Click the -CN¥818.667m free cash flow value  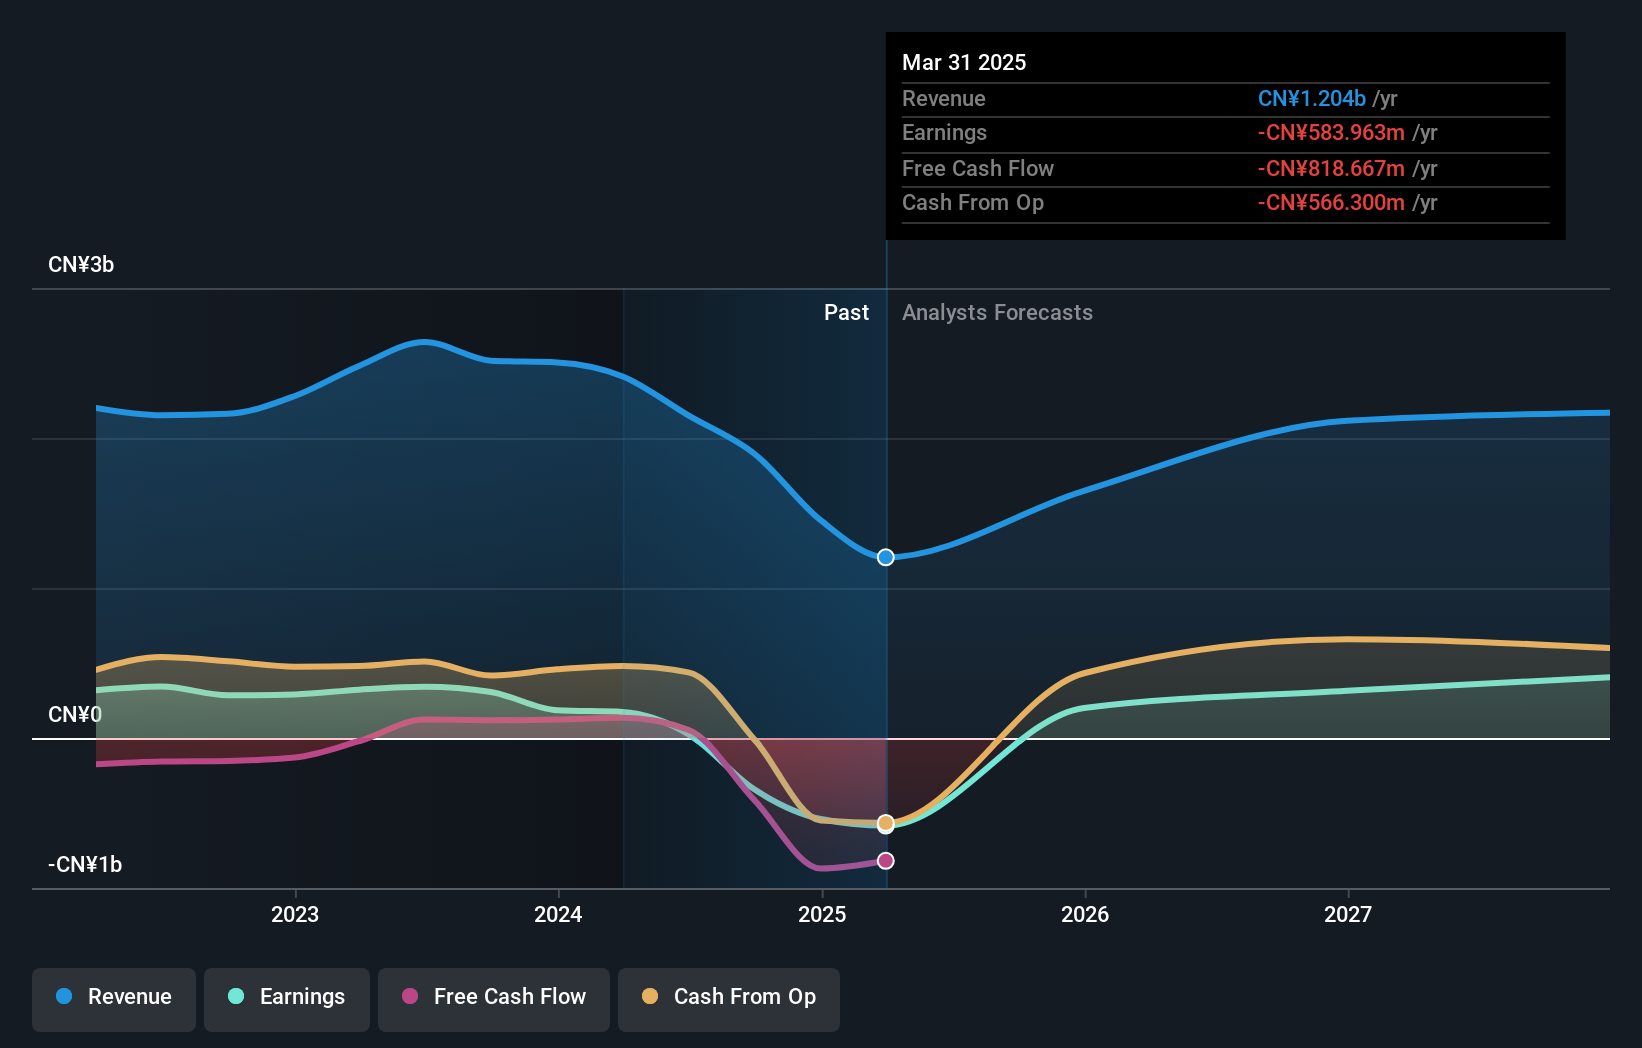click(1331, 169)
